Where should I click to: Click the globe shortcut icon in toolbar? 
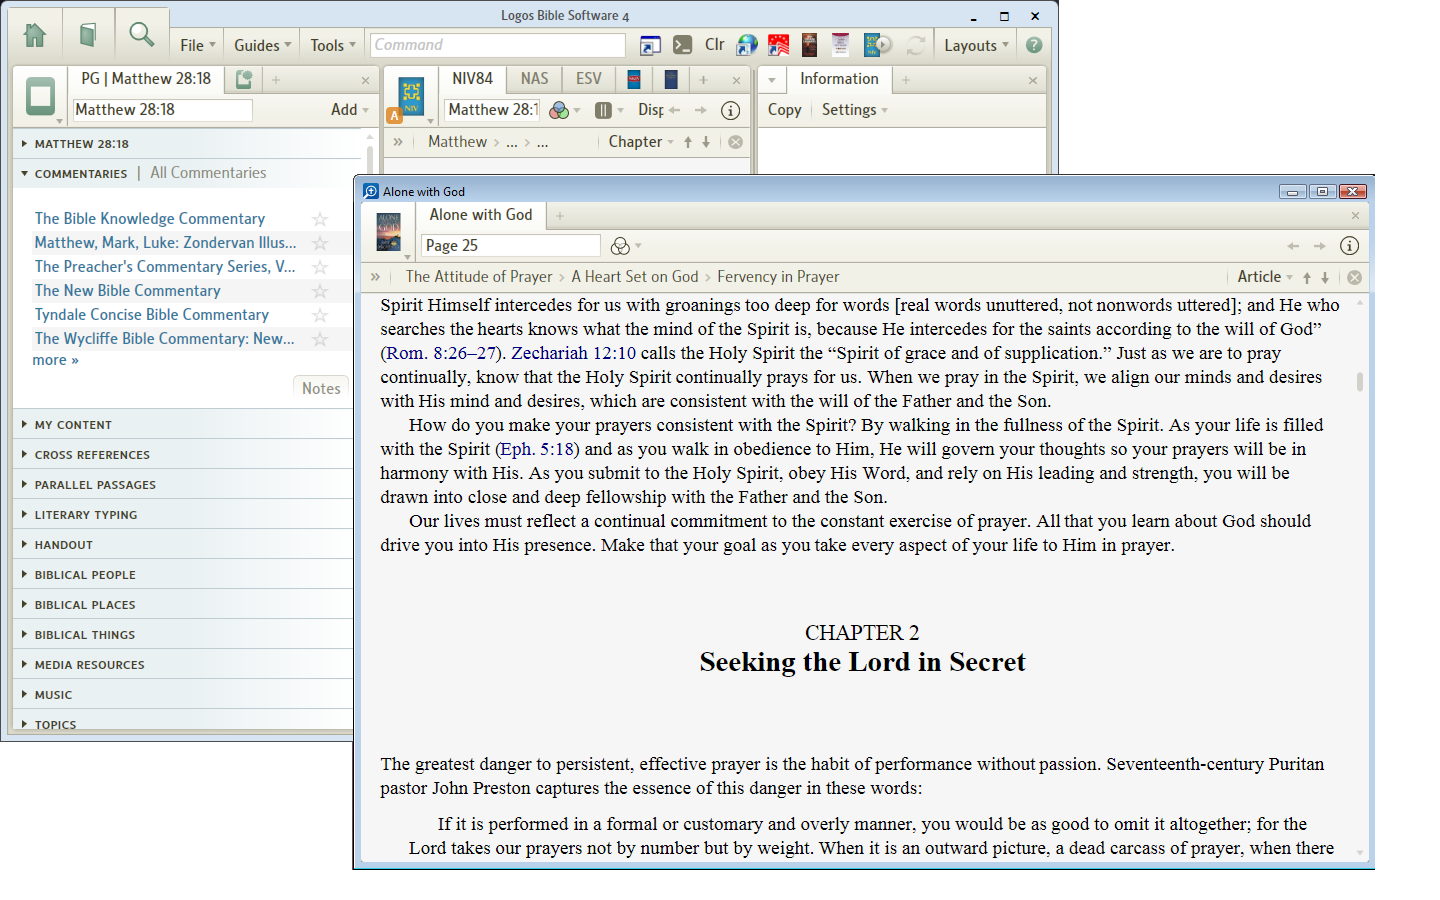coord(747,45)
